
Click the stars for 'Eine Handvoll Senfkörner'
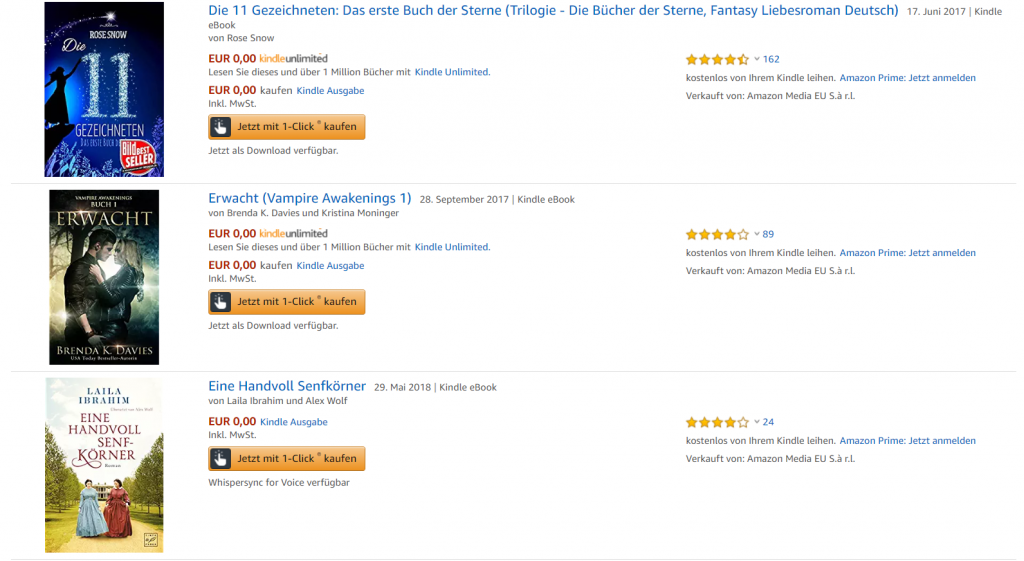717,422
